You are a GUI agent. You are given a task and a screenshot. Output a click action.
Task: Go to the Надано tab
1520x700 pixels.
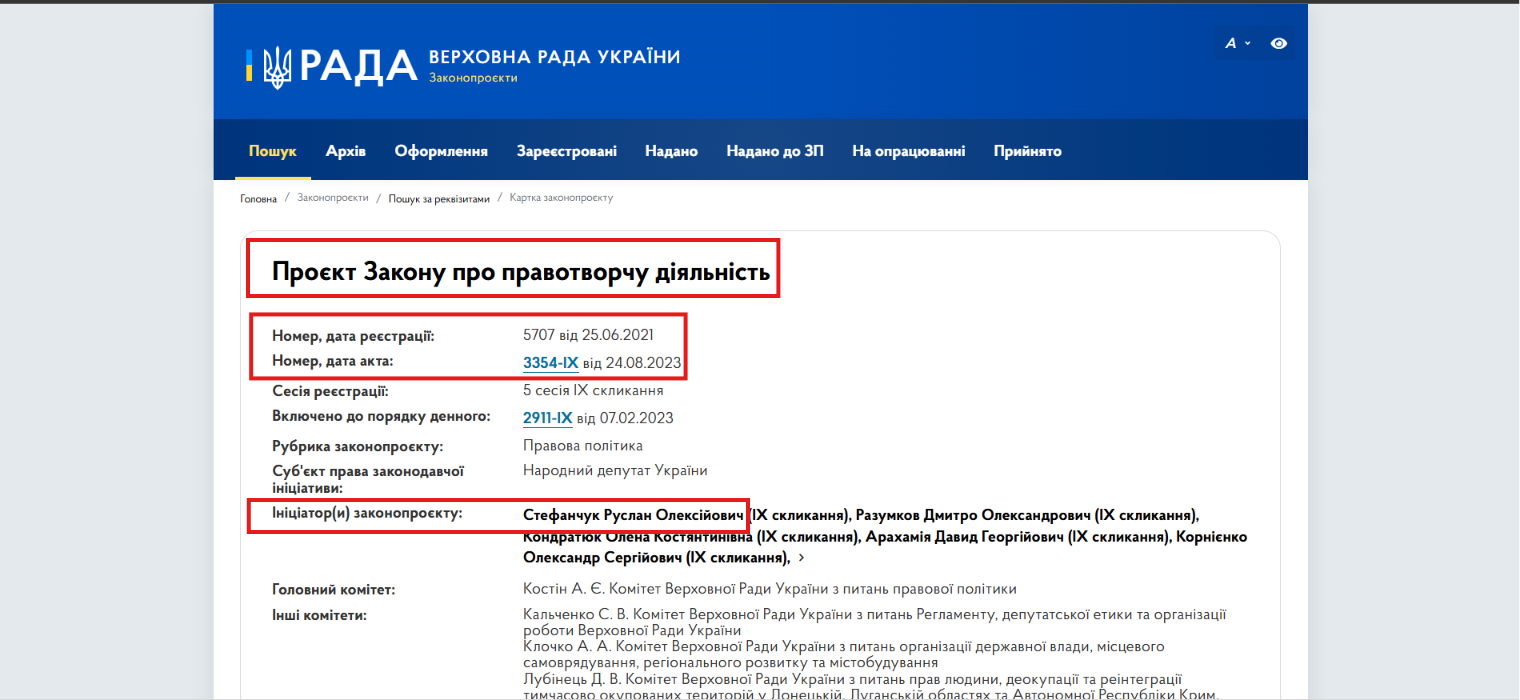(x=671, y=151)
